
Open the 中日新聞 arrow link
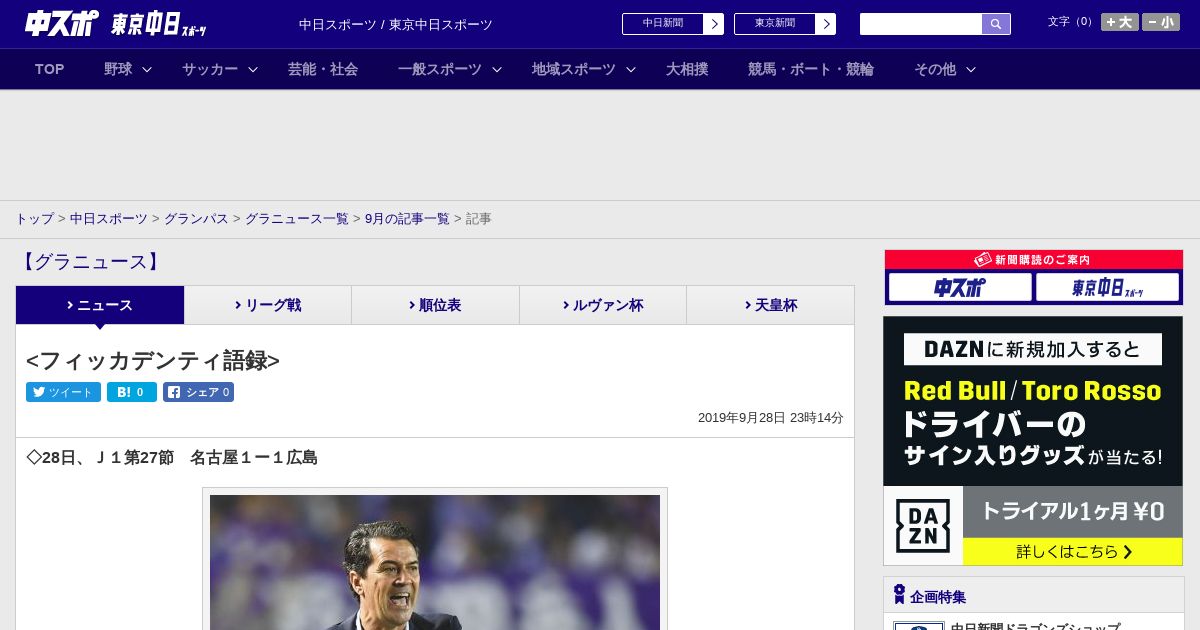point(714,24)
